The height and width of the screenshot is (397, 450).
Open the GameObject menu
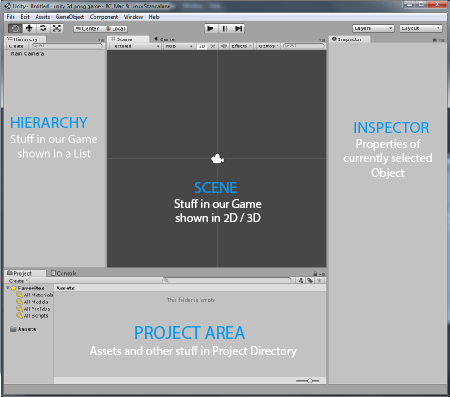(70, 17)
